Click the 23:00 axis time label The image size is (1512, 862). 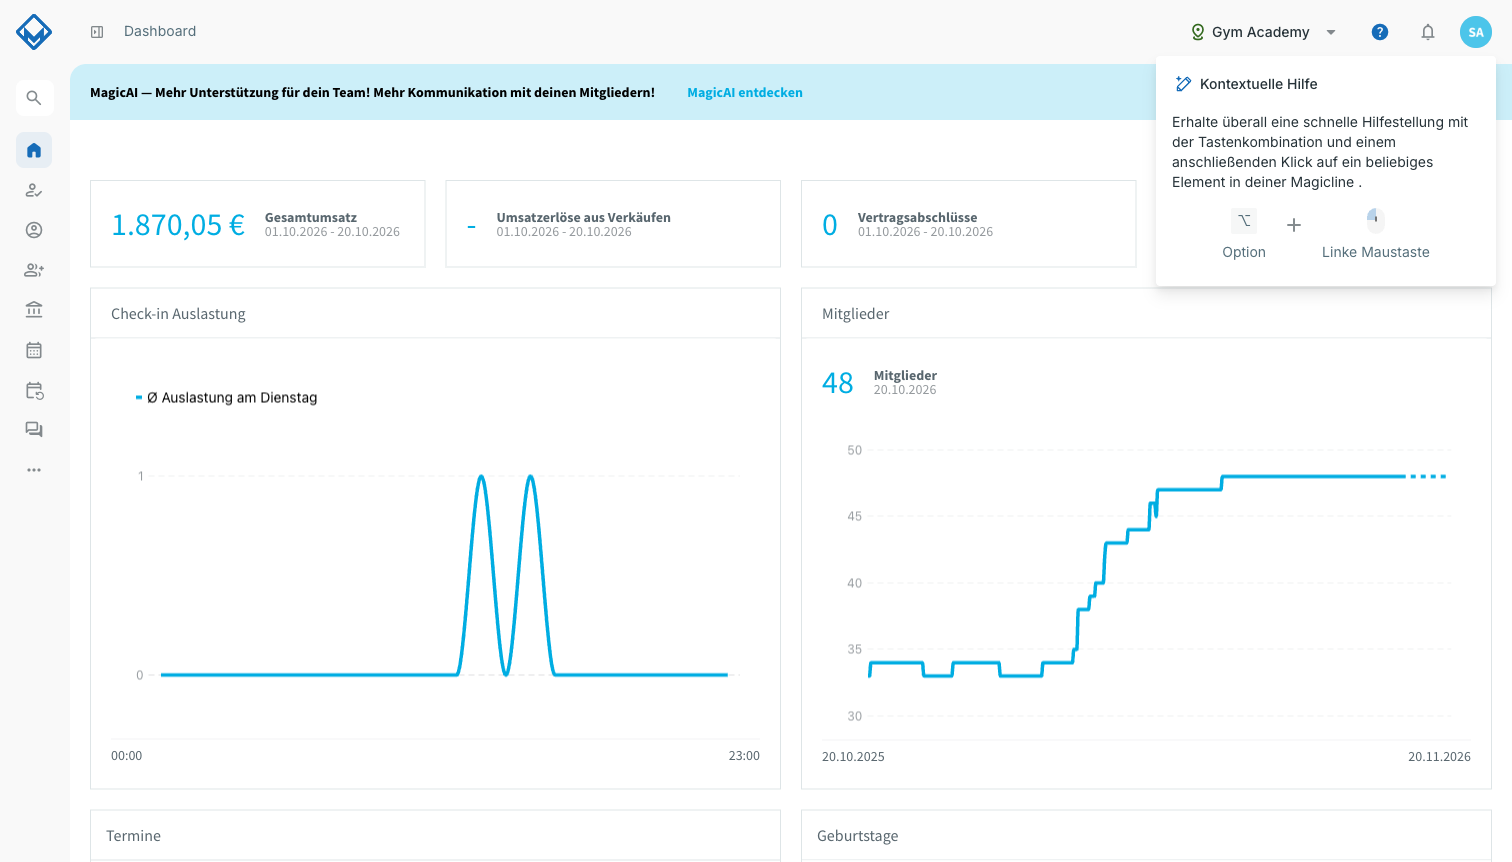tap(744, 756)
